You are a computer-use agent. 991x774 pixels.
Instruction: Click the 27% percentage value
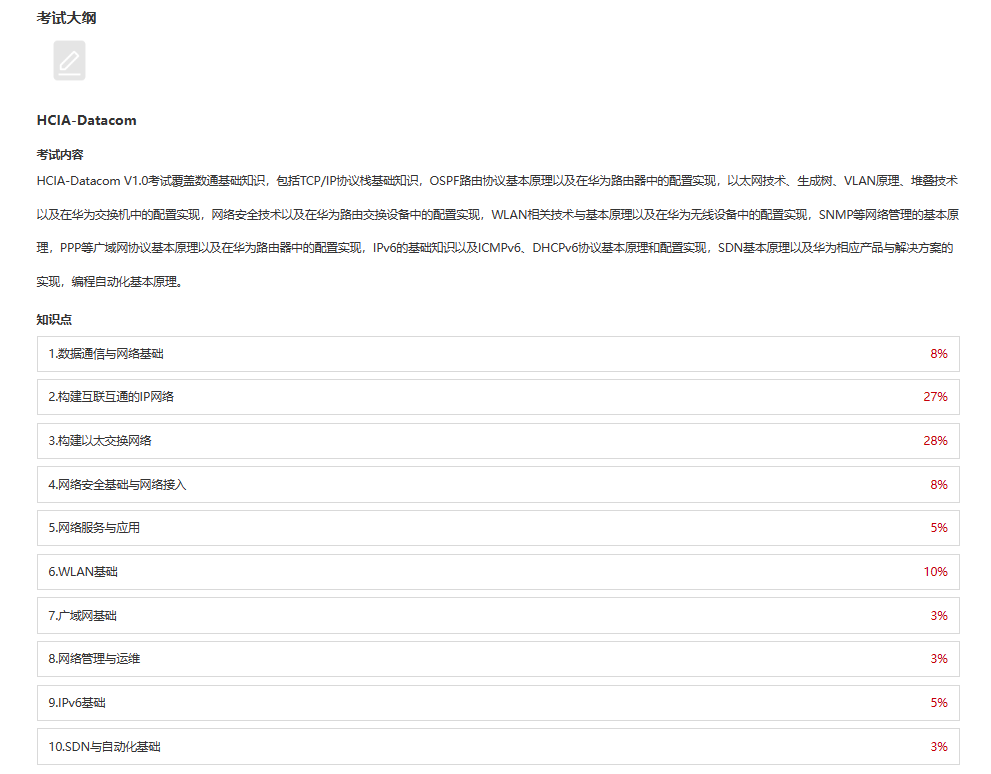935,397
